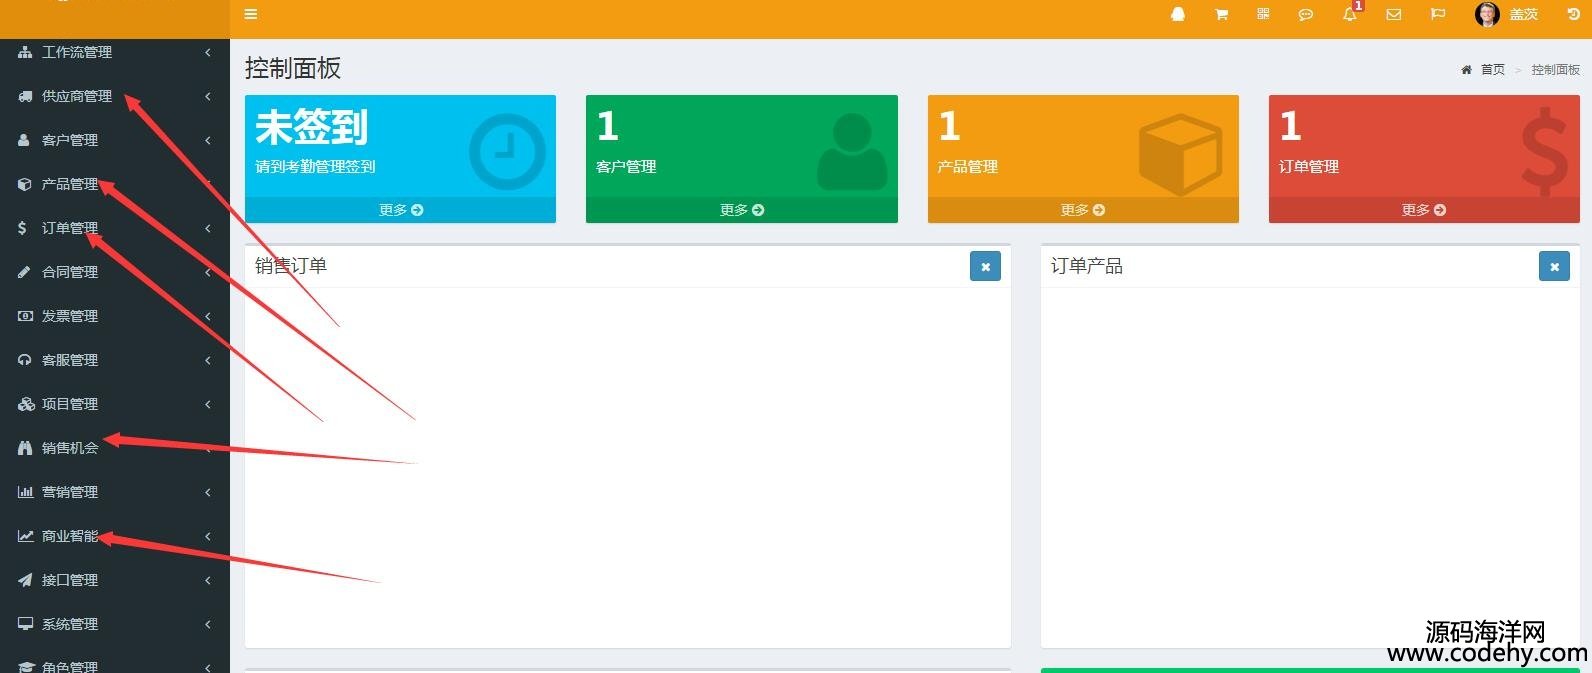Screen dimensions: 1592x673
Task: Close the 订单产品 panel
Action: click(x=1554, y=266)
